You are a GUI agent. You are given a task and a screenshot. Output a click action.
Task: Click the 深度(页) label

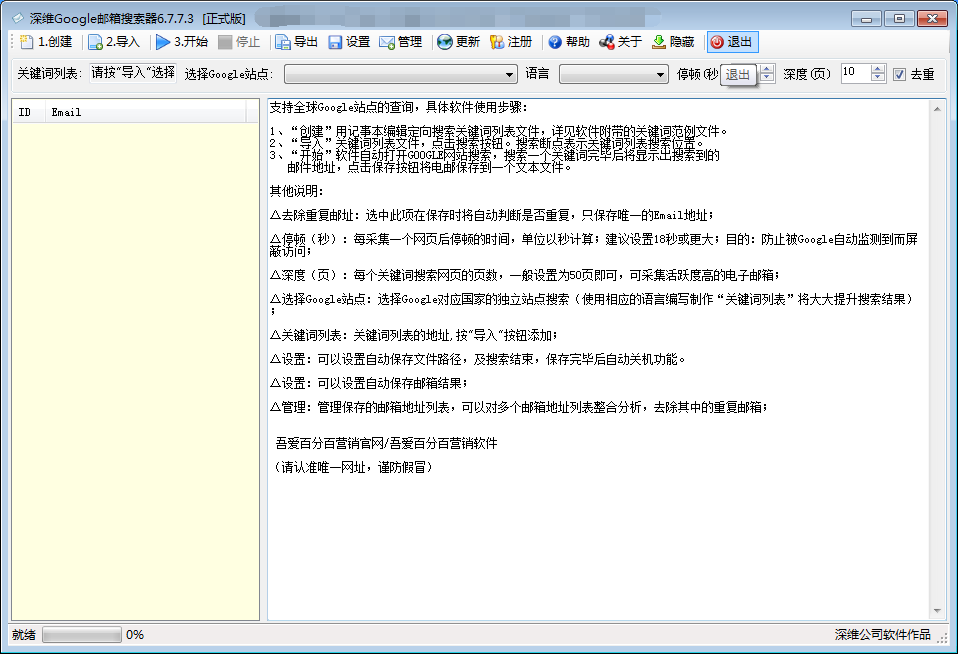pos(806,74)
